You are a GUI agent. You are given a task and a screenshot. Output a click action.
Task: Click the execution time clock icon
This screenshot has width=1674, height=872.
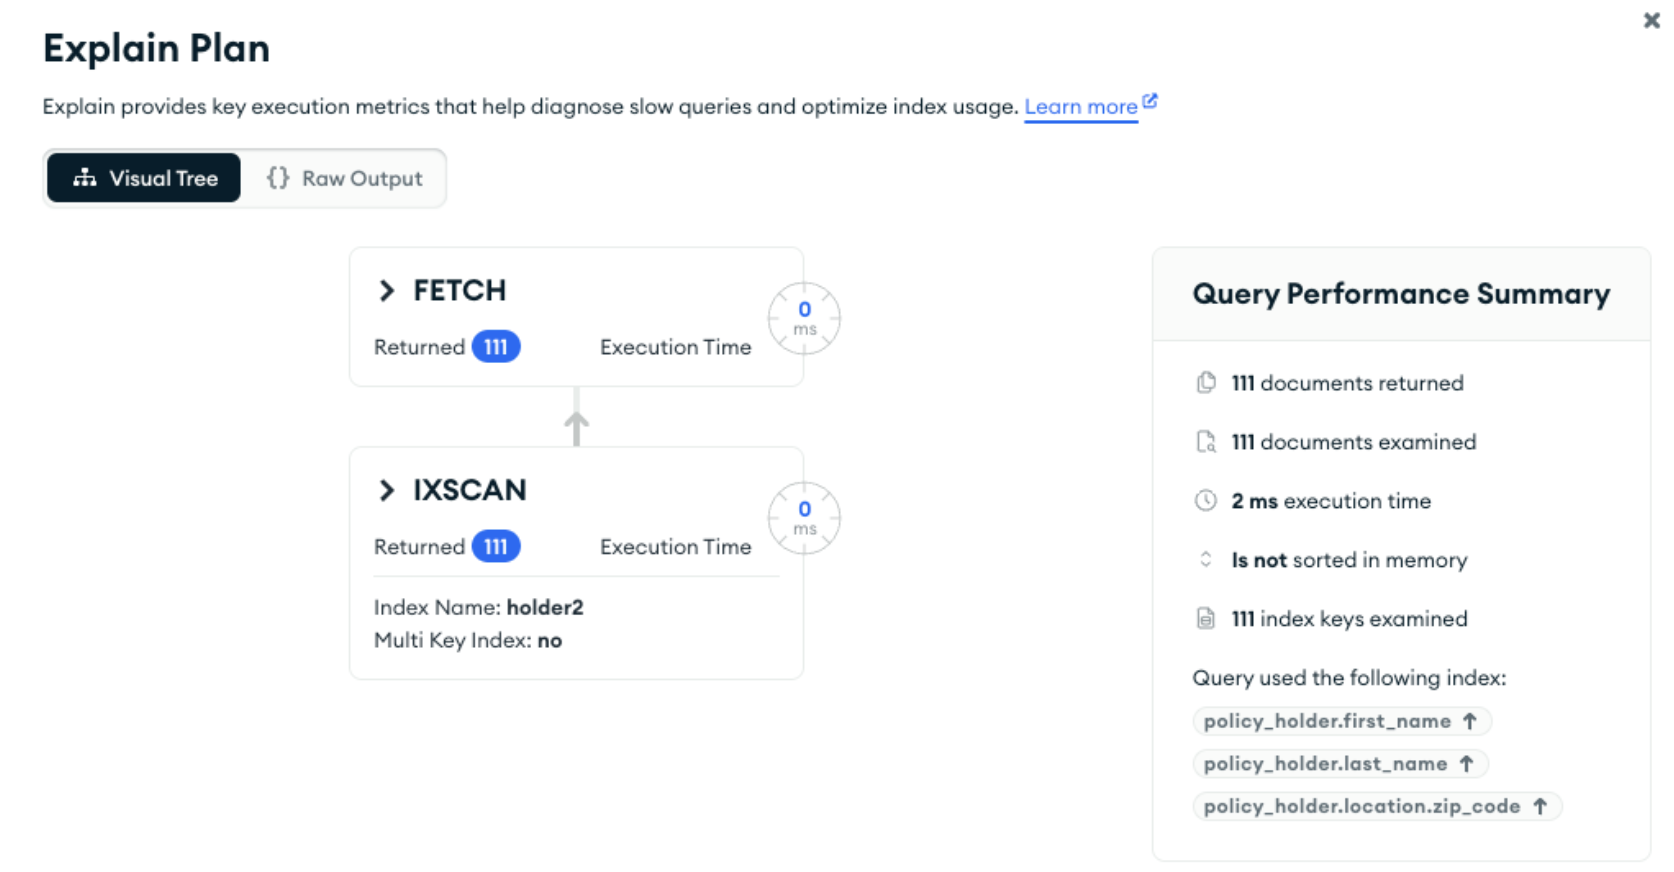(x=1206, y=501)
